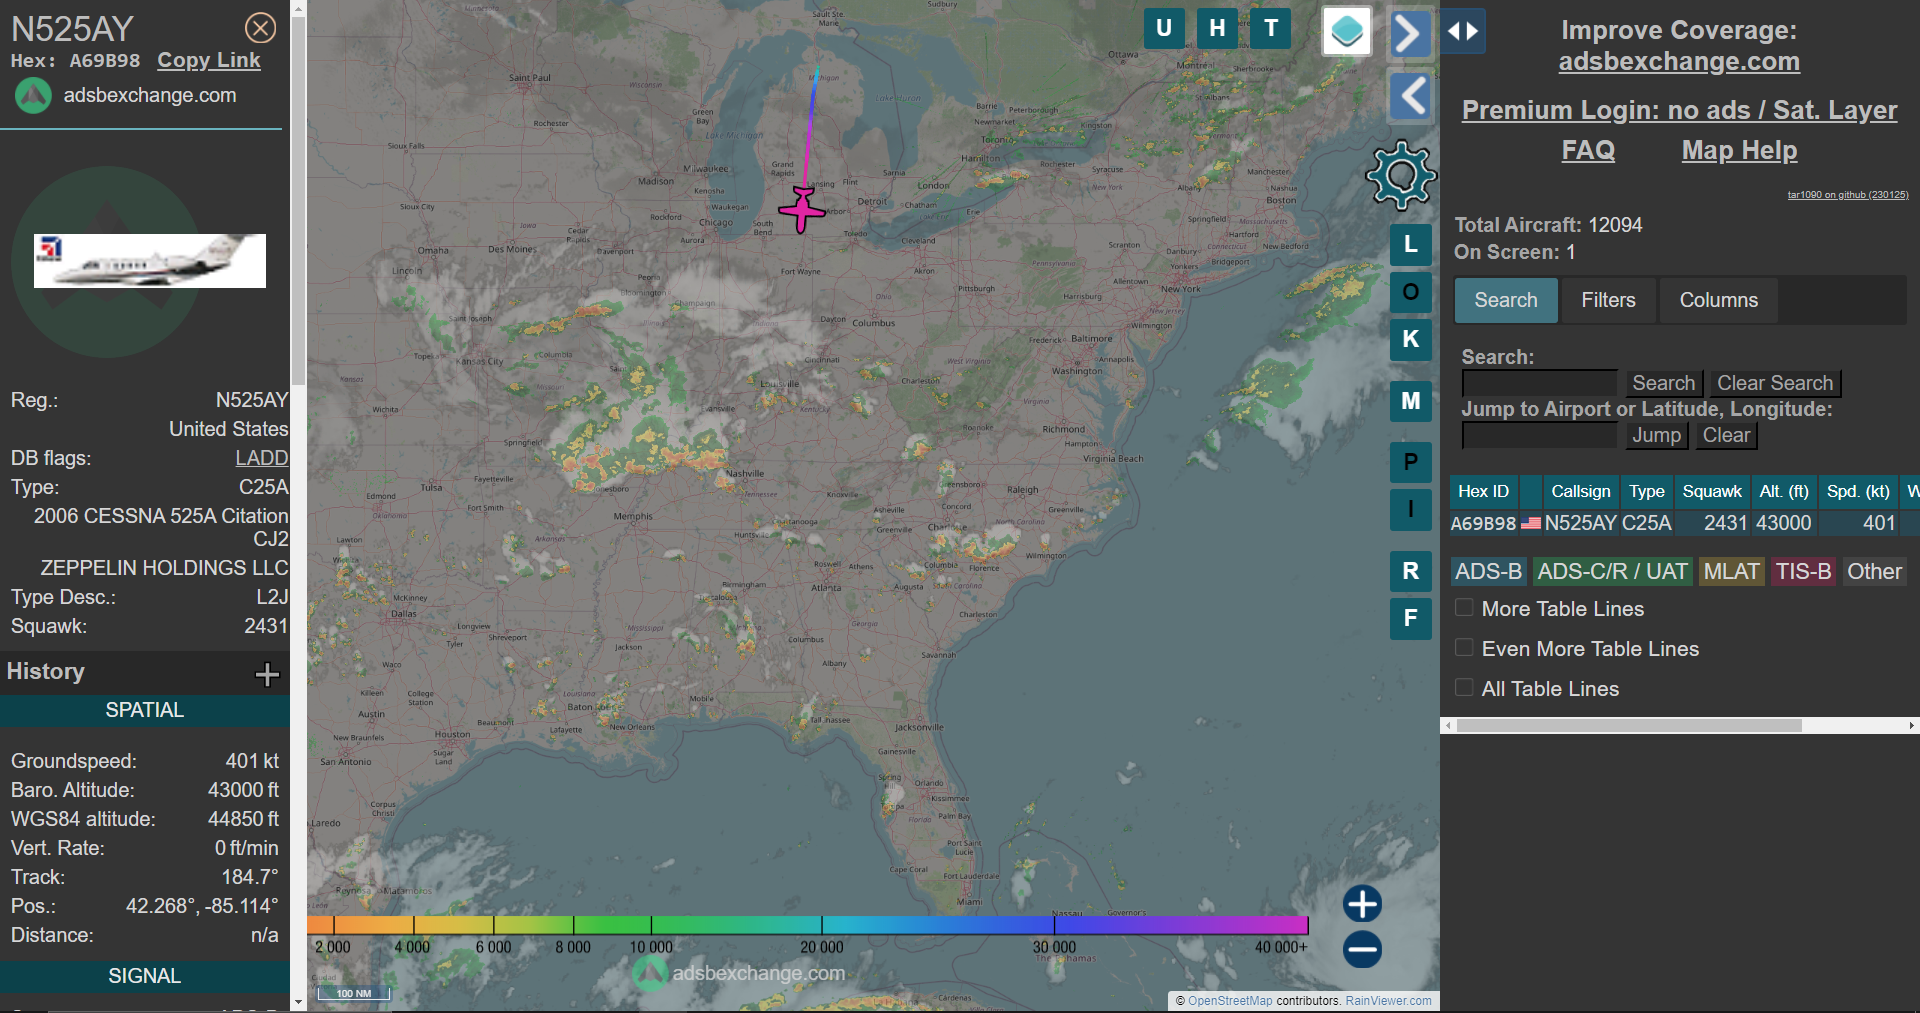
Task: Select the pink aircraft icon on map
Action: pos(802,209)
